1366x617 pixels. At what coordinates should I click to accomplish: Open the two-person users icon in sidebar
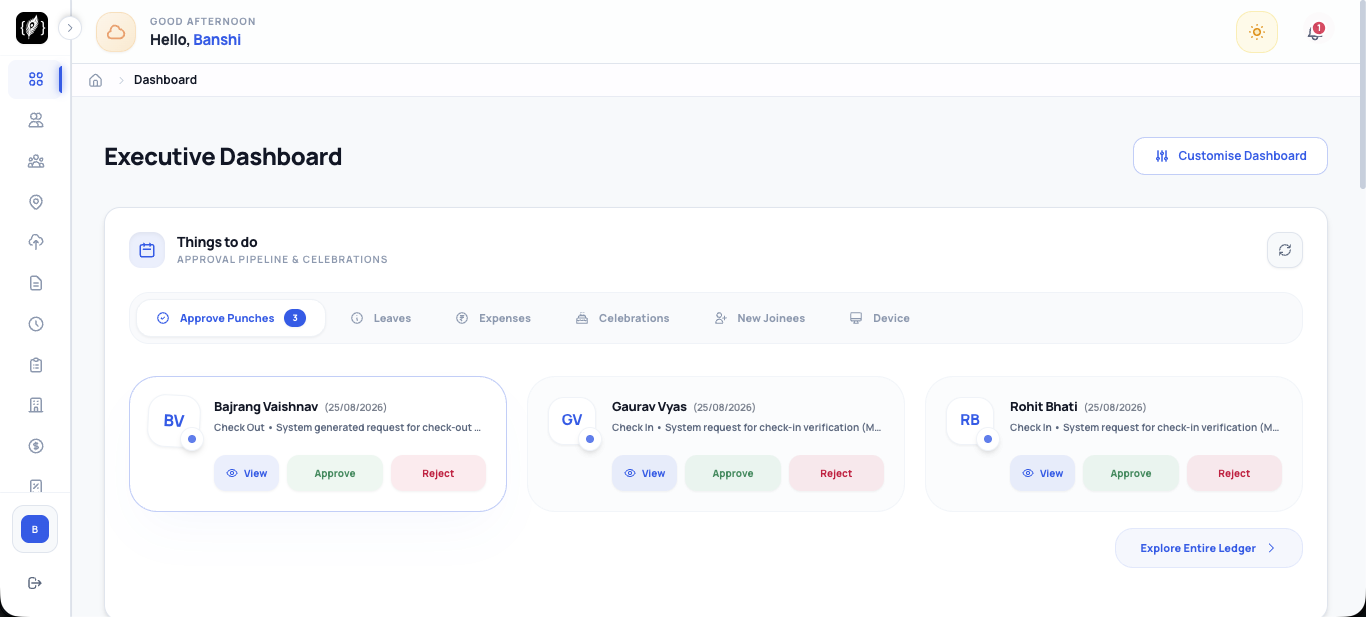coord(36,121)
